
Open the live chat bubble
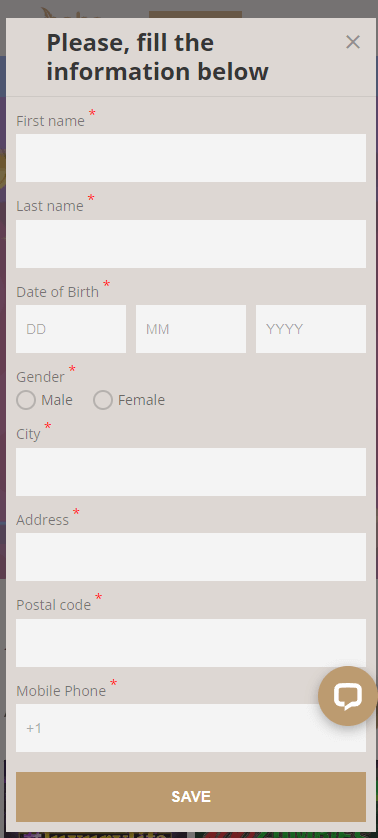348,695
